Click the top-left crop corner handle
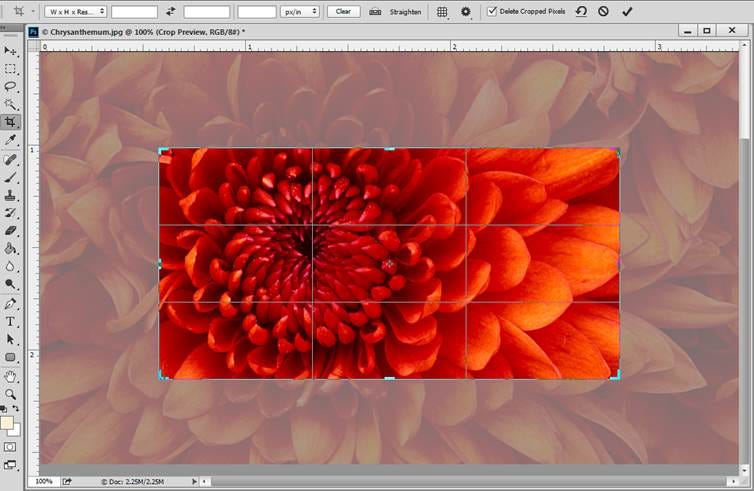 (163, 152)
